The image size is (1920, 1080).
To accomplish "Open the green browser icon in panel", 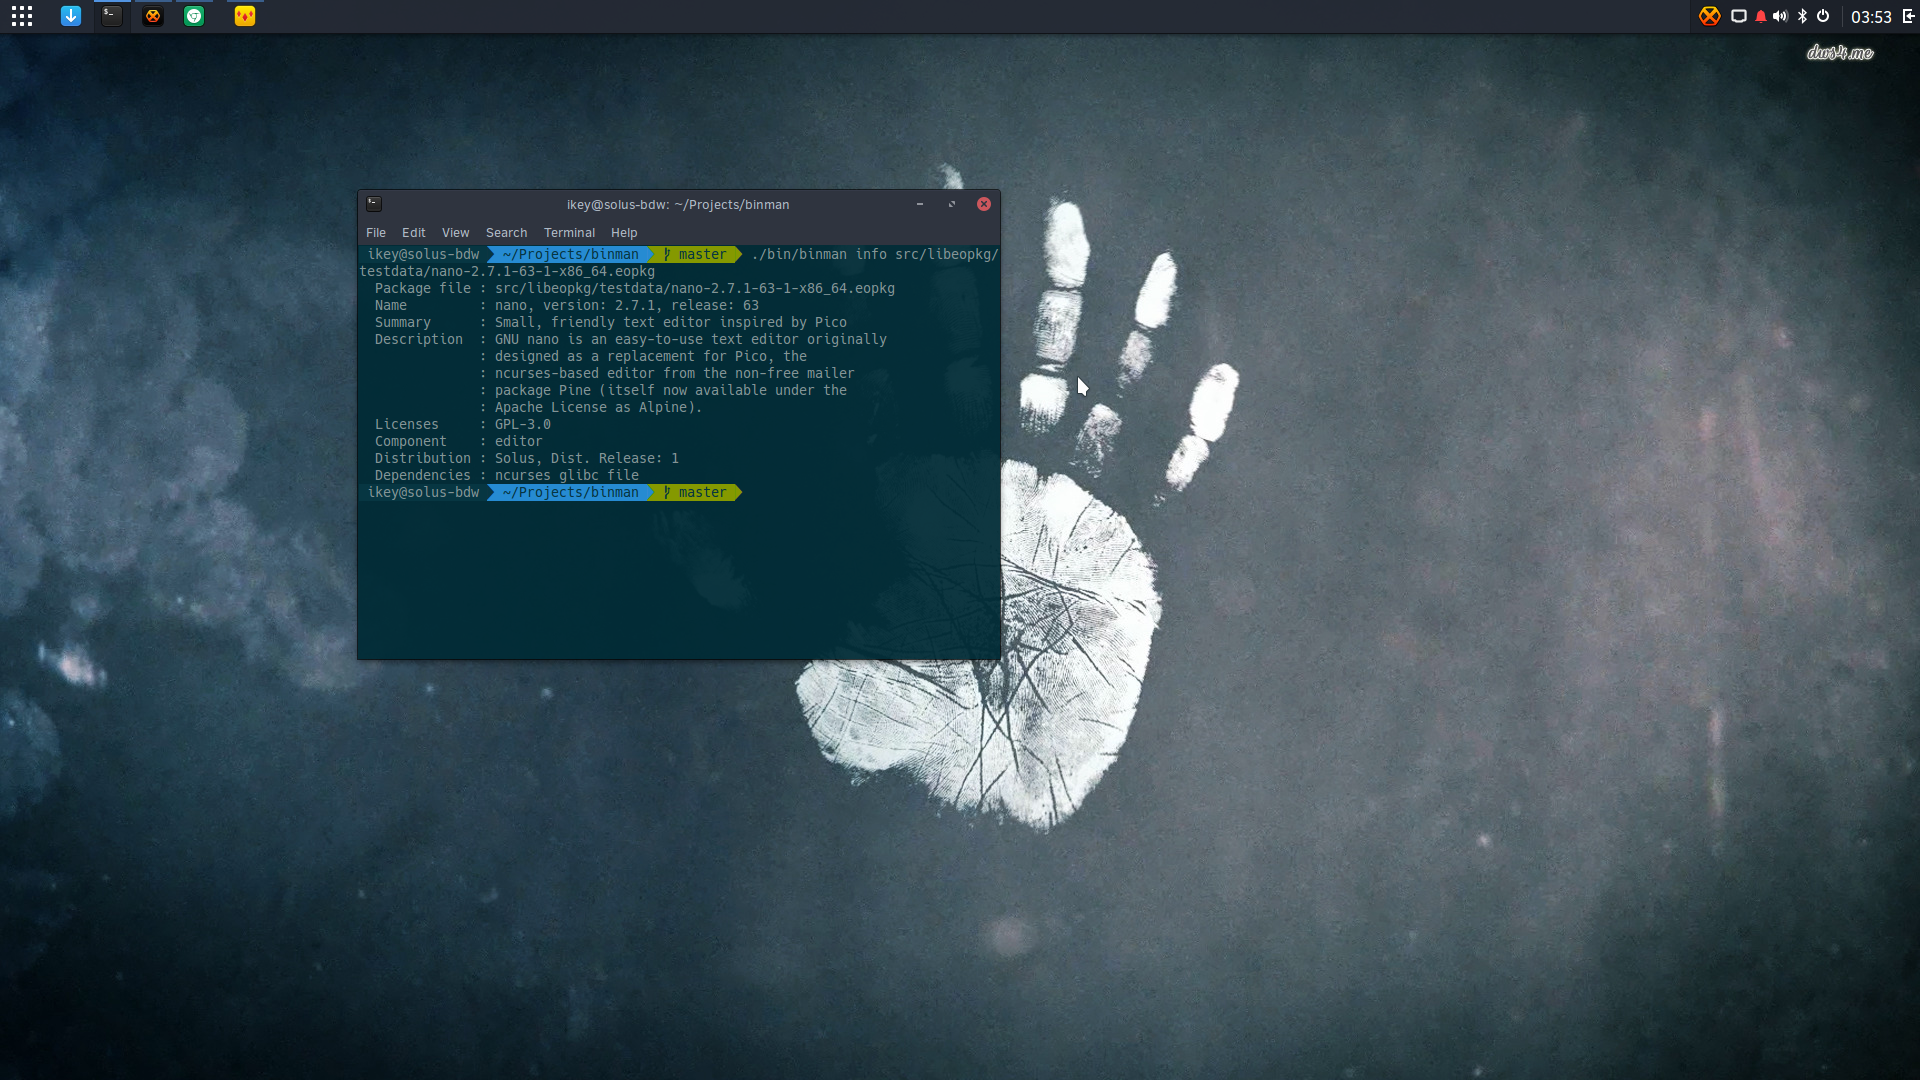I will (194, 16).
